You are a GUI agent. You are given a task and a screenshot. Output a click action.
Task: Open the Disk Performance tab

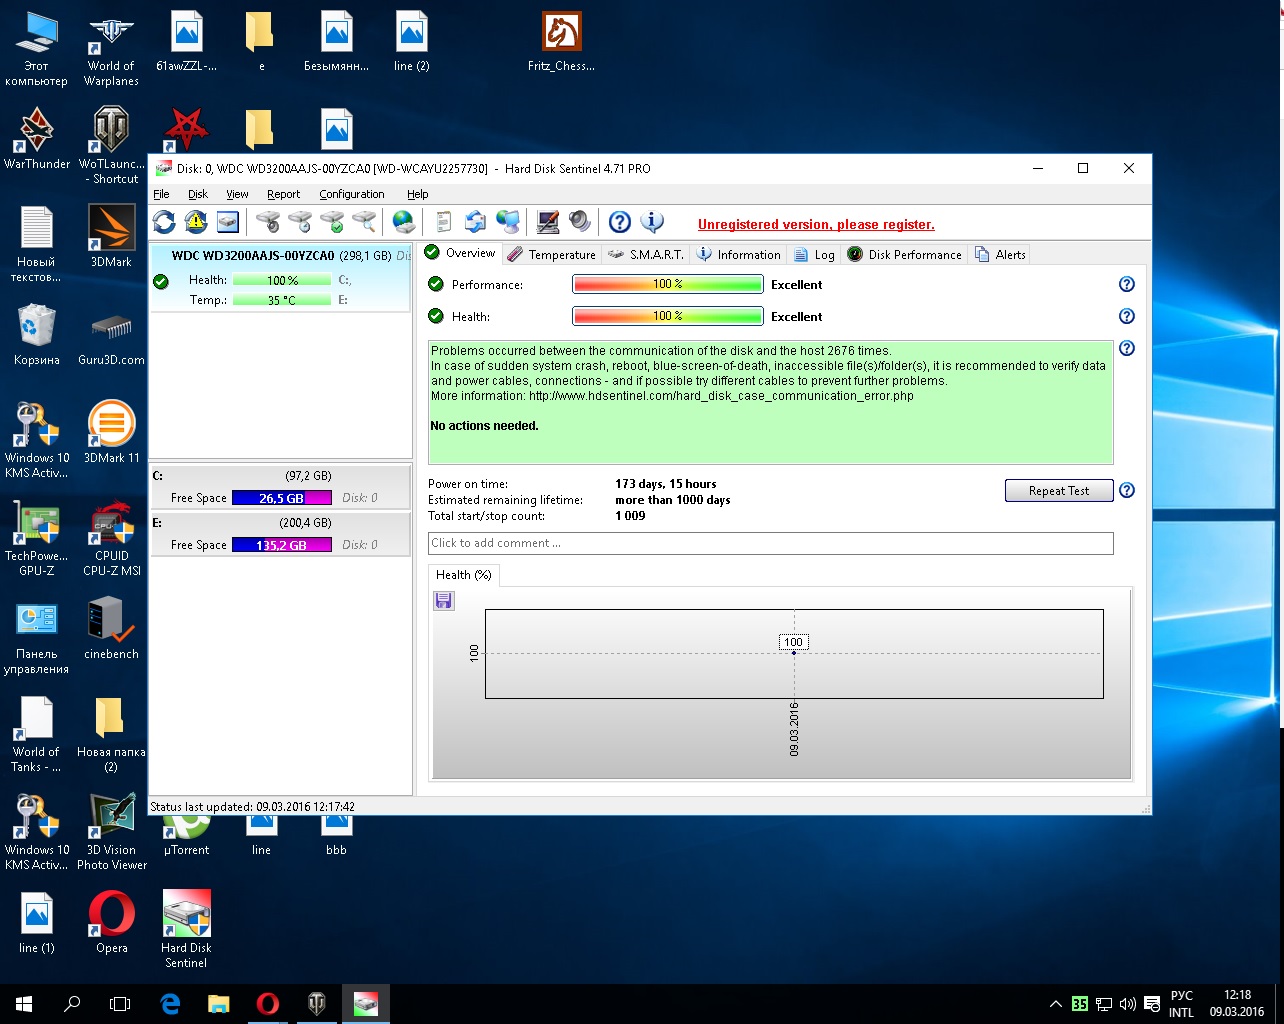coord(905,254)
